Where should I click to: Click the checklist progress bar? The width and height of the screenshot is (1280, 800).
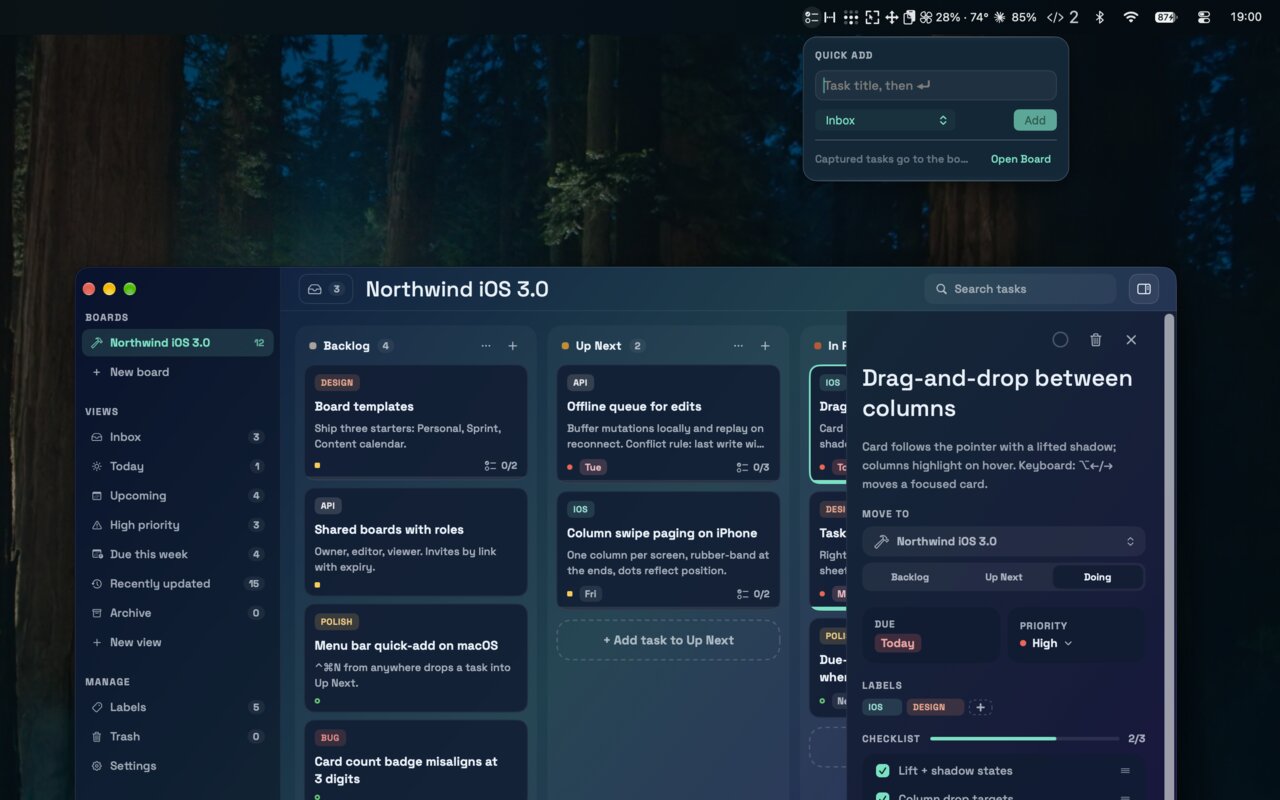tap(1024, 739)
